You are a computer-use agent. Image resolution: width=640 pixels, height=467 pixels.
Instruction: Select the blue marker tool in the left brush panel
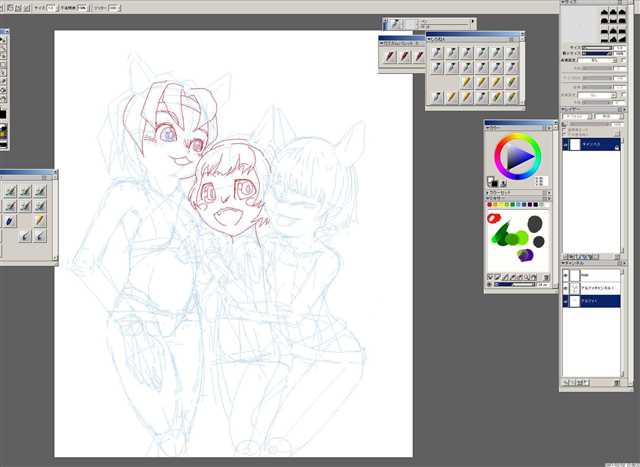(9, 220)
